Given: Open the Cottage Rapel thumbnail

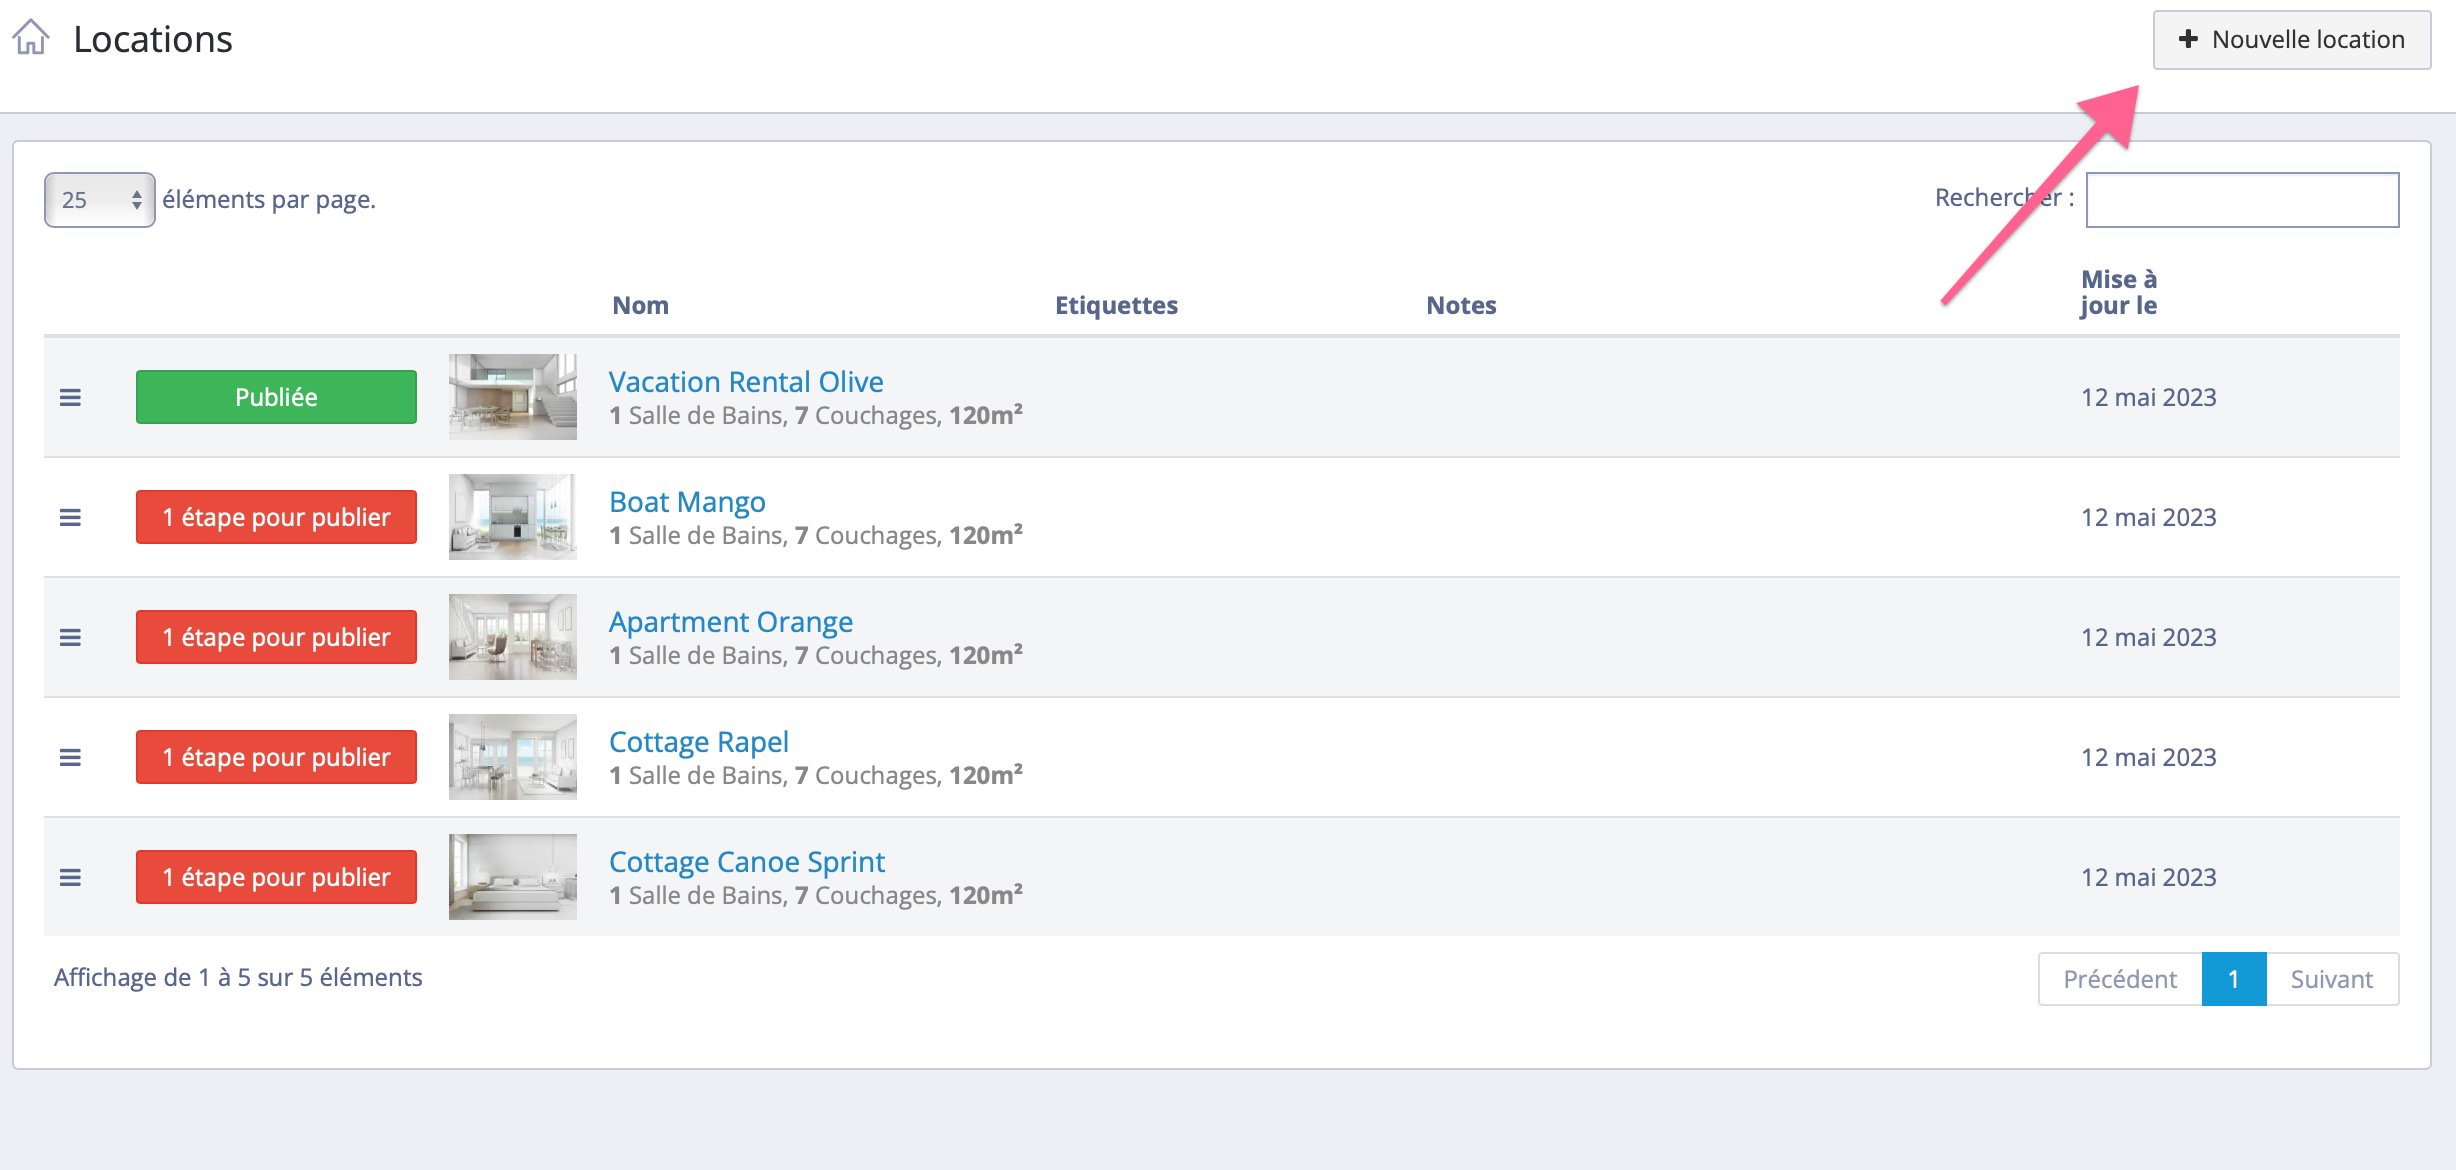Looking at the screenshot, I should tap(513, 757).
